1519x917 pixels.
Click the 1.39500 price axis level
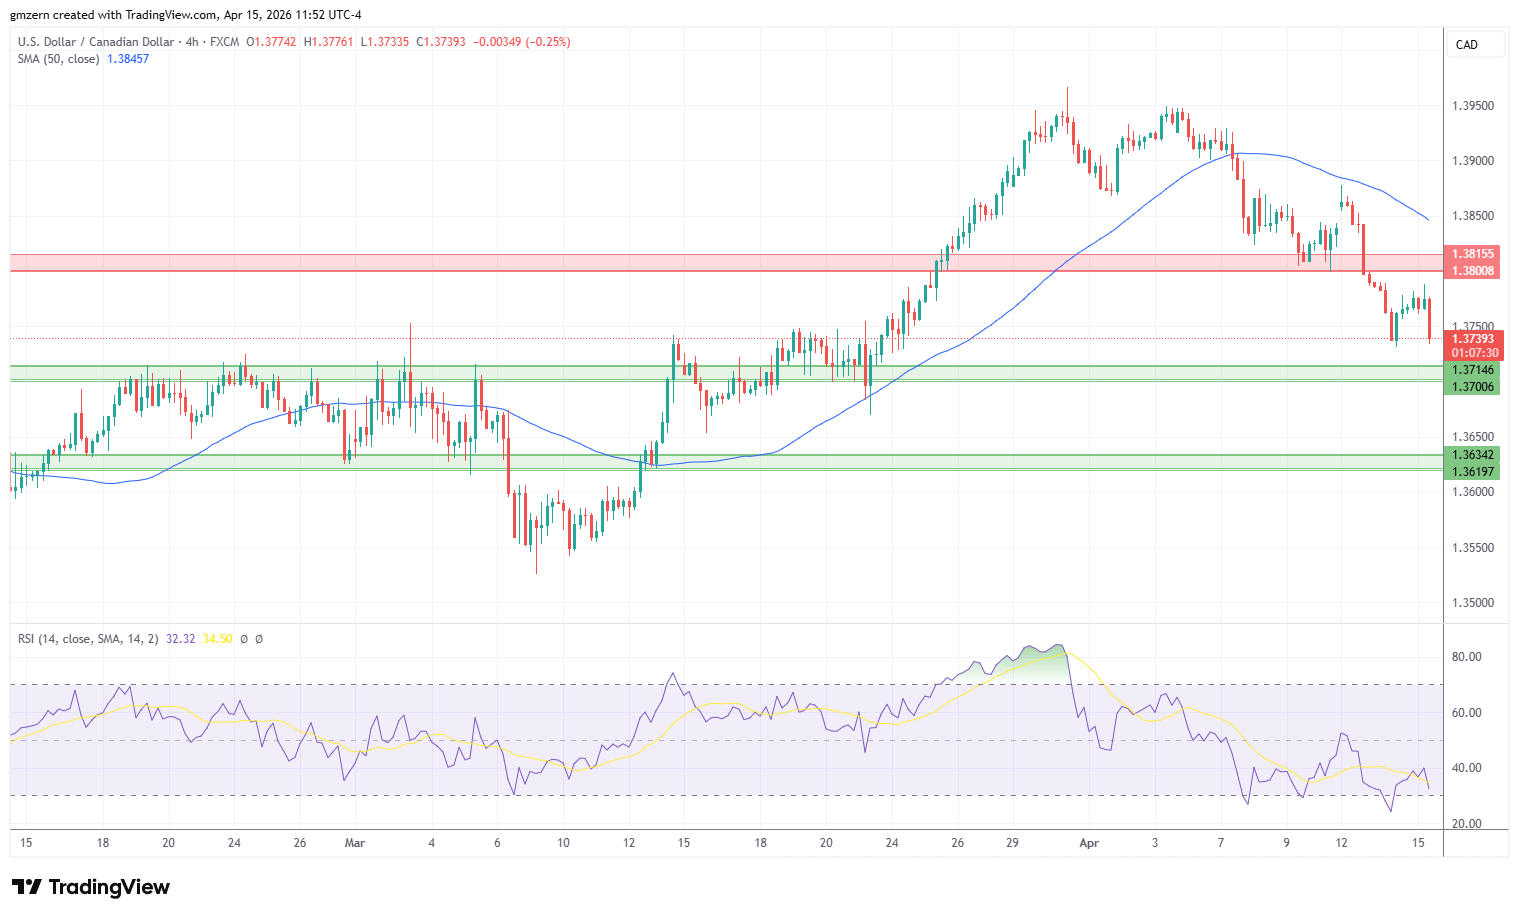pyautogui.click(x=1473, y=106)
